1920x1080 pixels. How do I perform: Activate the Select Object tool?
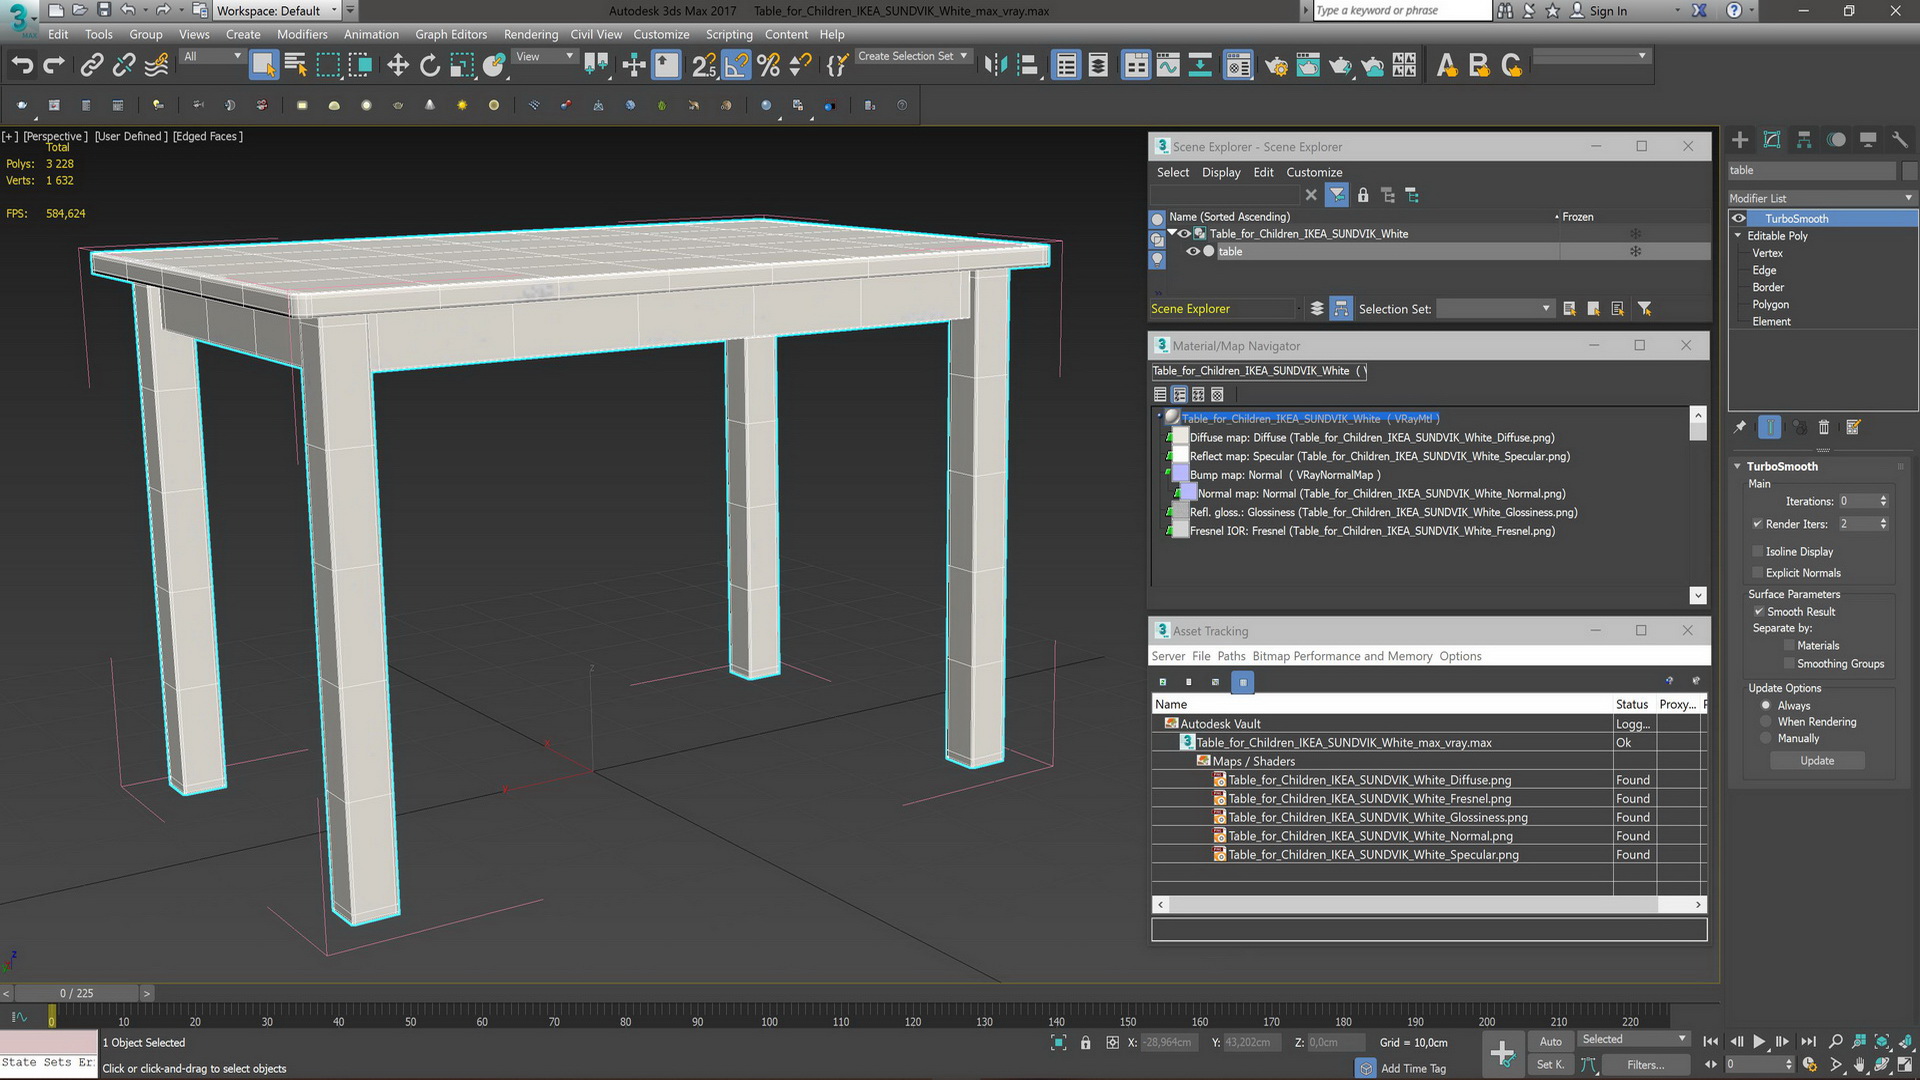[263, 66]
